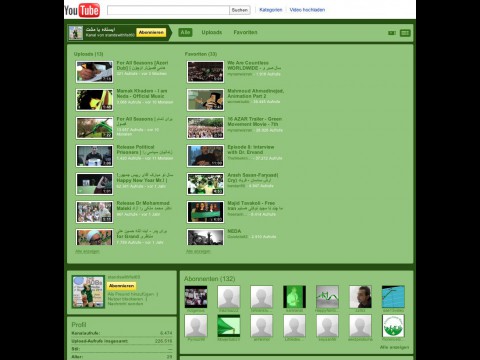Select the Uploads tab
Screen dimensions: 480x360
click(212, 32)
